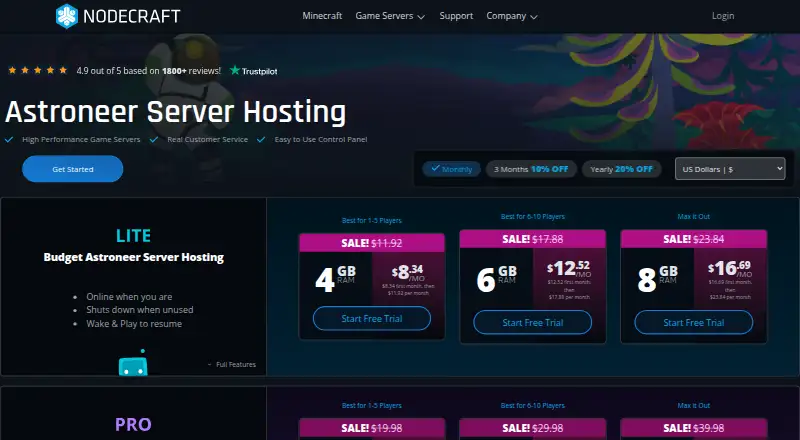Image resolution: width=800 pixels, height=440 pixels.
Task: Click the NODECRAFT brand text
Action: coord(132,16)
